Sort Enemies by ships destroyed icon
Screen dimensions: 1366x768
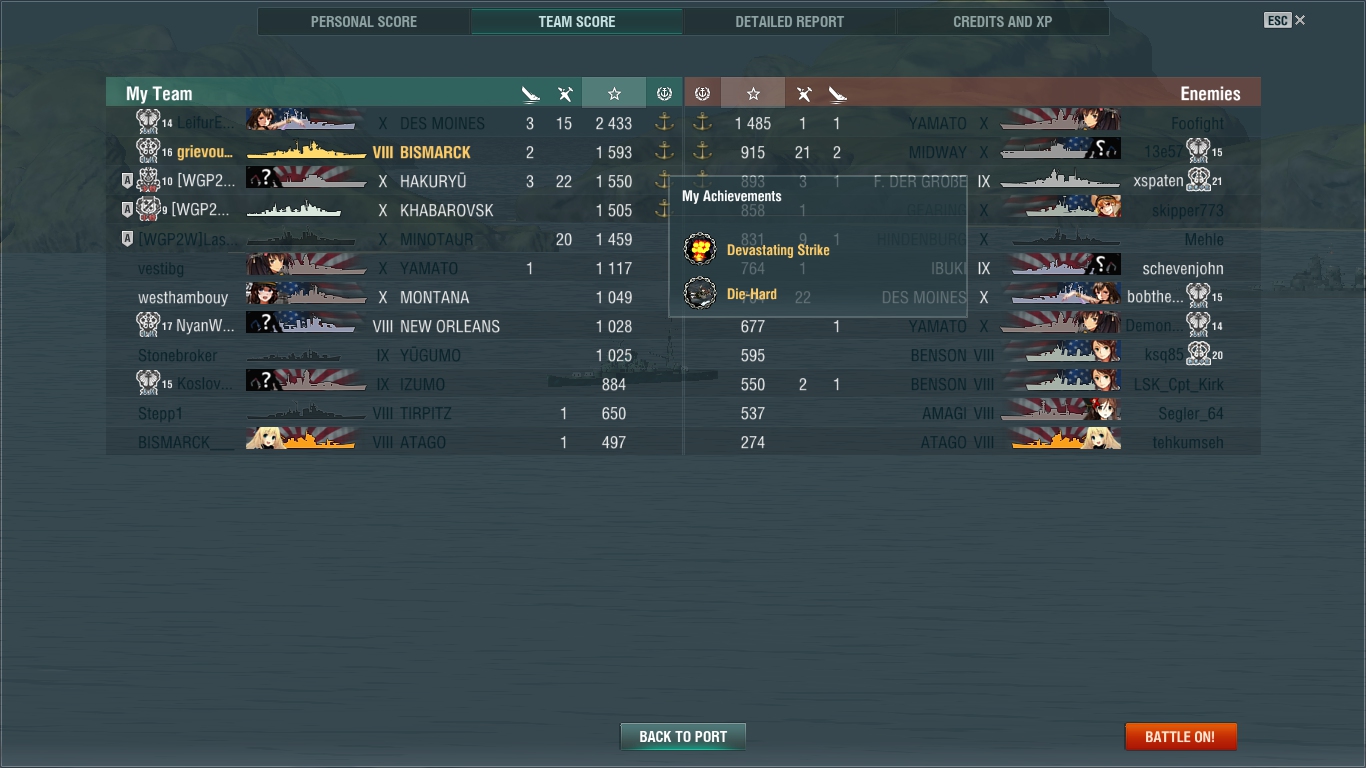click(x=838, y=94)
